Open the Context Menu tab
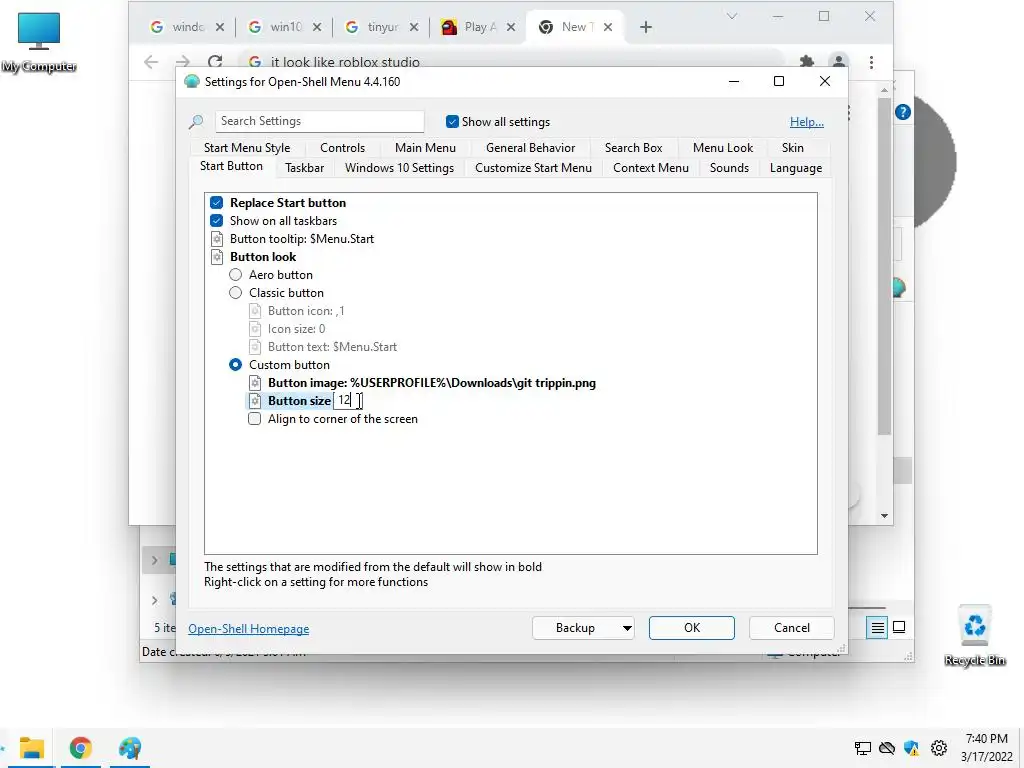1024x768 pixels. [x=650, y=168]
